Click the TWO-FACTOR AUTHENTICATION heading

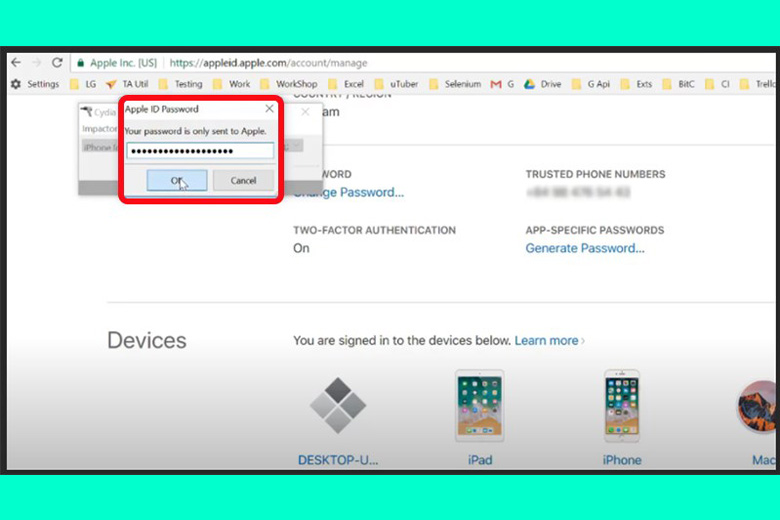coord(375,230)
